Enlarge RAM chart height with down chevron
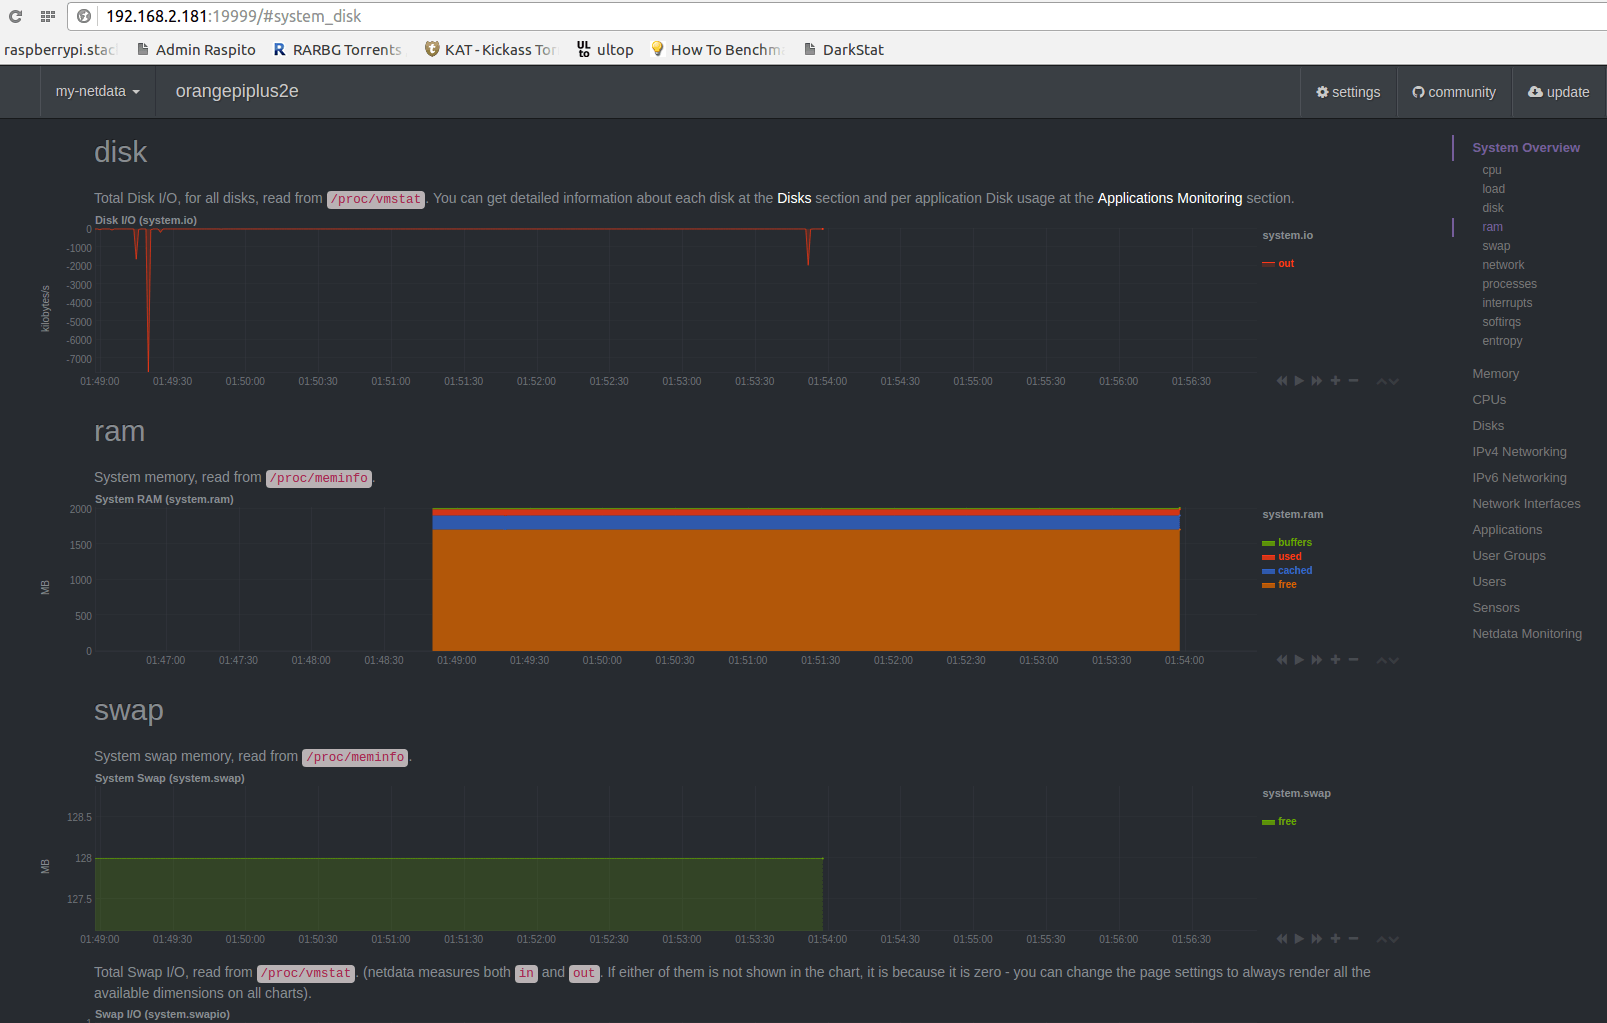Viewport: 1607px width, 1023px height. [x=1394, y=661]
